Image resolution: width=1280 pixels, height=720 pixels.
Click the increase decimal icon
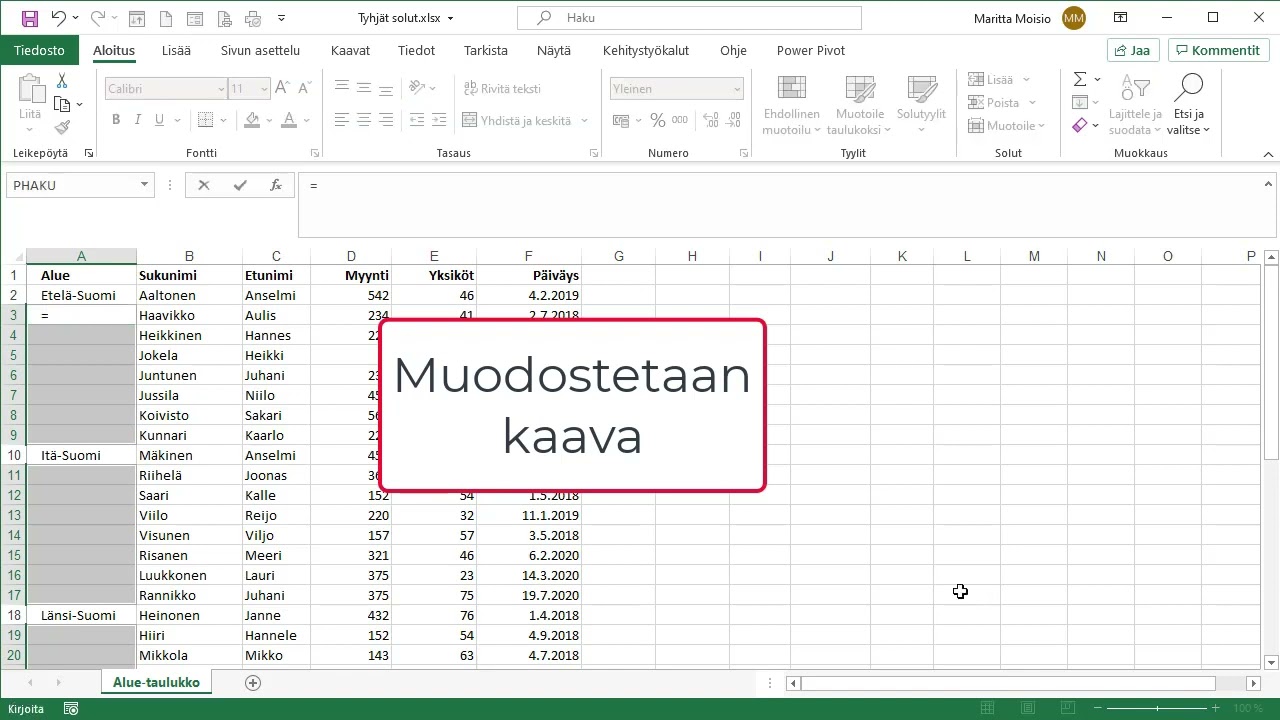710,120
